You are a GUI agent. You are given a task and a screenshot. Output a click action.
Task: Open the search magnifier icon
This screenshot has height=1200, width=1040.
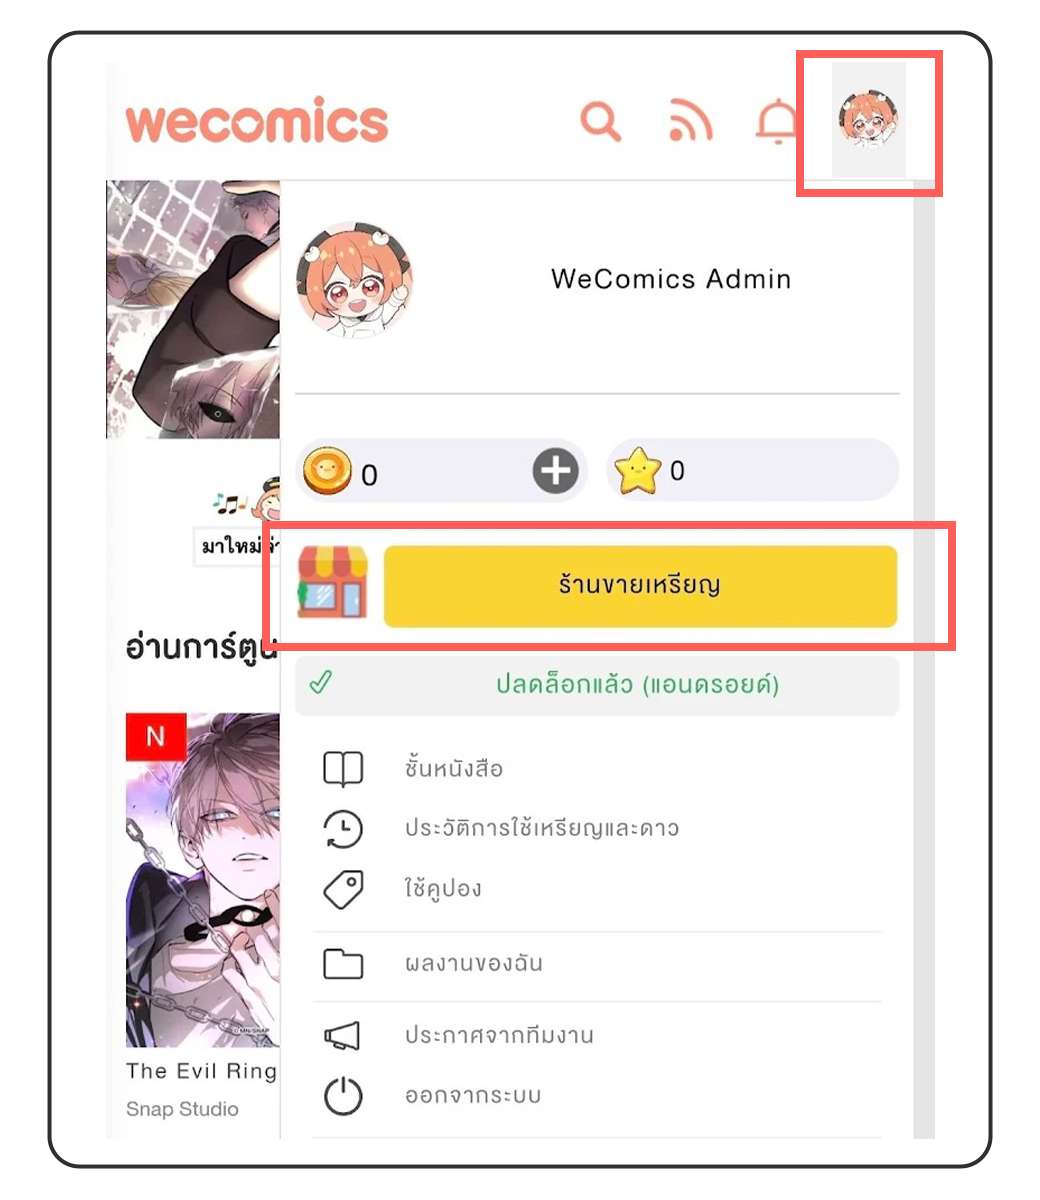point(601,122)
